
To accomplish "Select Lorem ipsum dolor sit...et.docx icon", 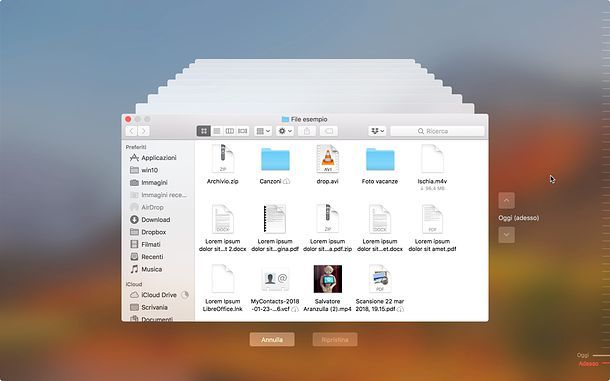I will 380,219.
